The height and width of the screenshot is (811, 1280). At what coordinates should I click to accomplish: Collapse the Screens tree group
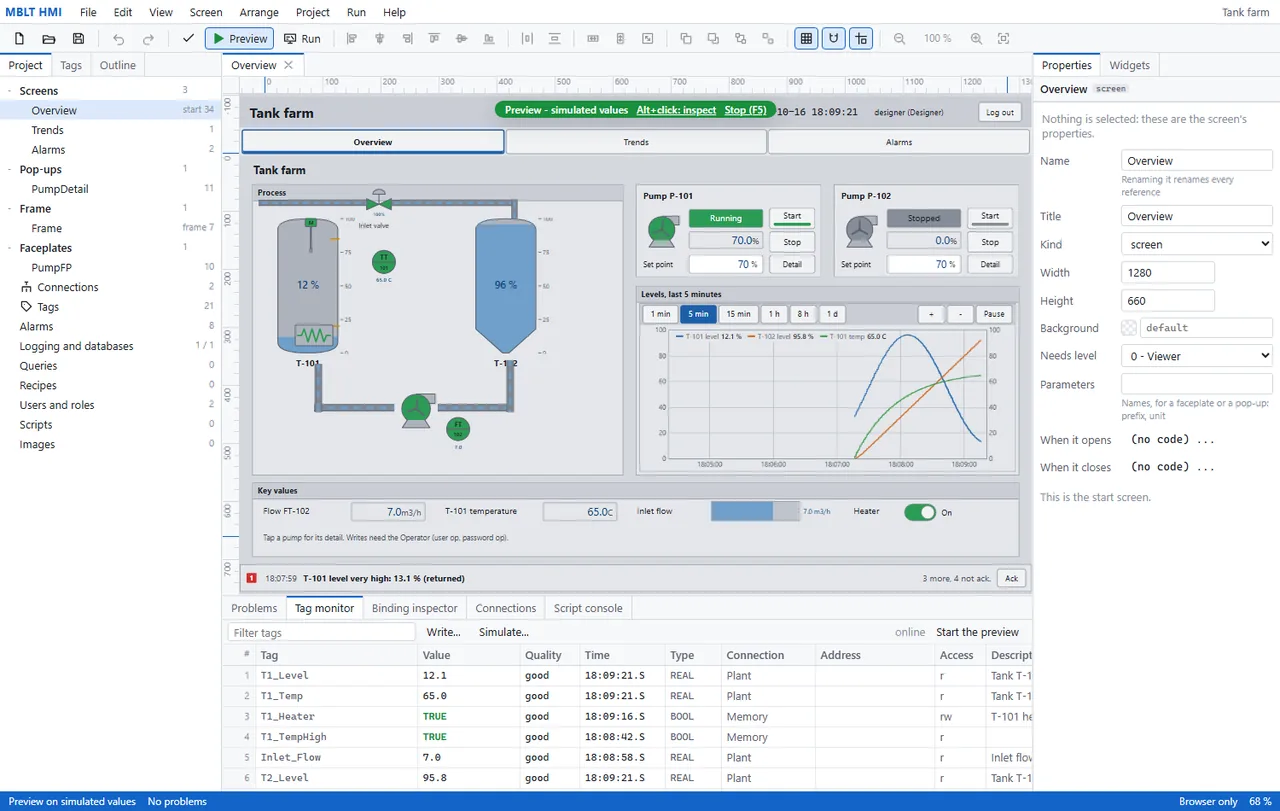[x=10, y=91]
